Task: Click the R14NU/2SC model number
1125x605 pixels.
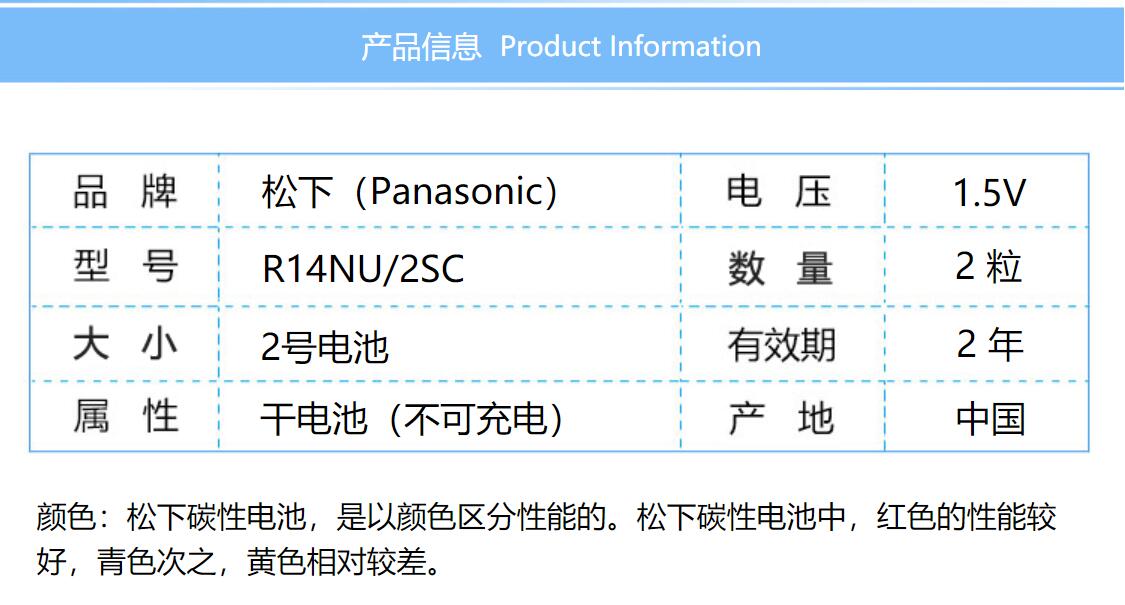Action: tap(363, 269)
